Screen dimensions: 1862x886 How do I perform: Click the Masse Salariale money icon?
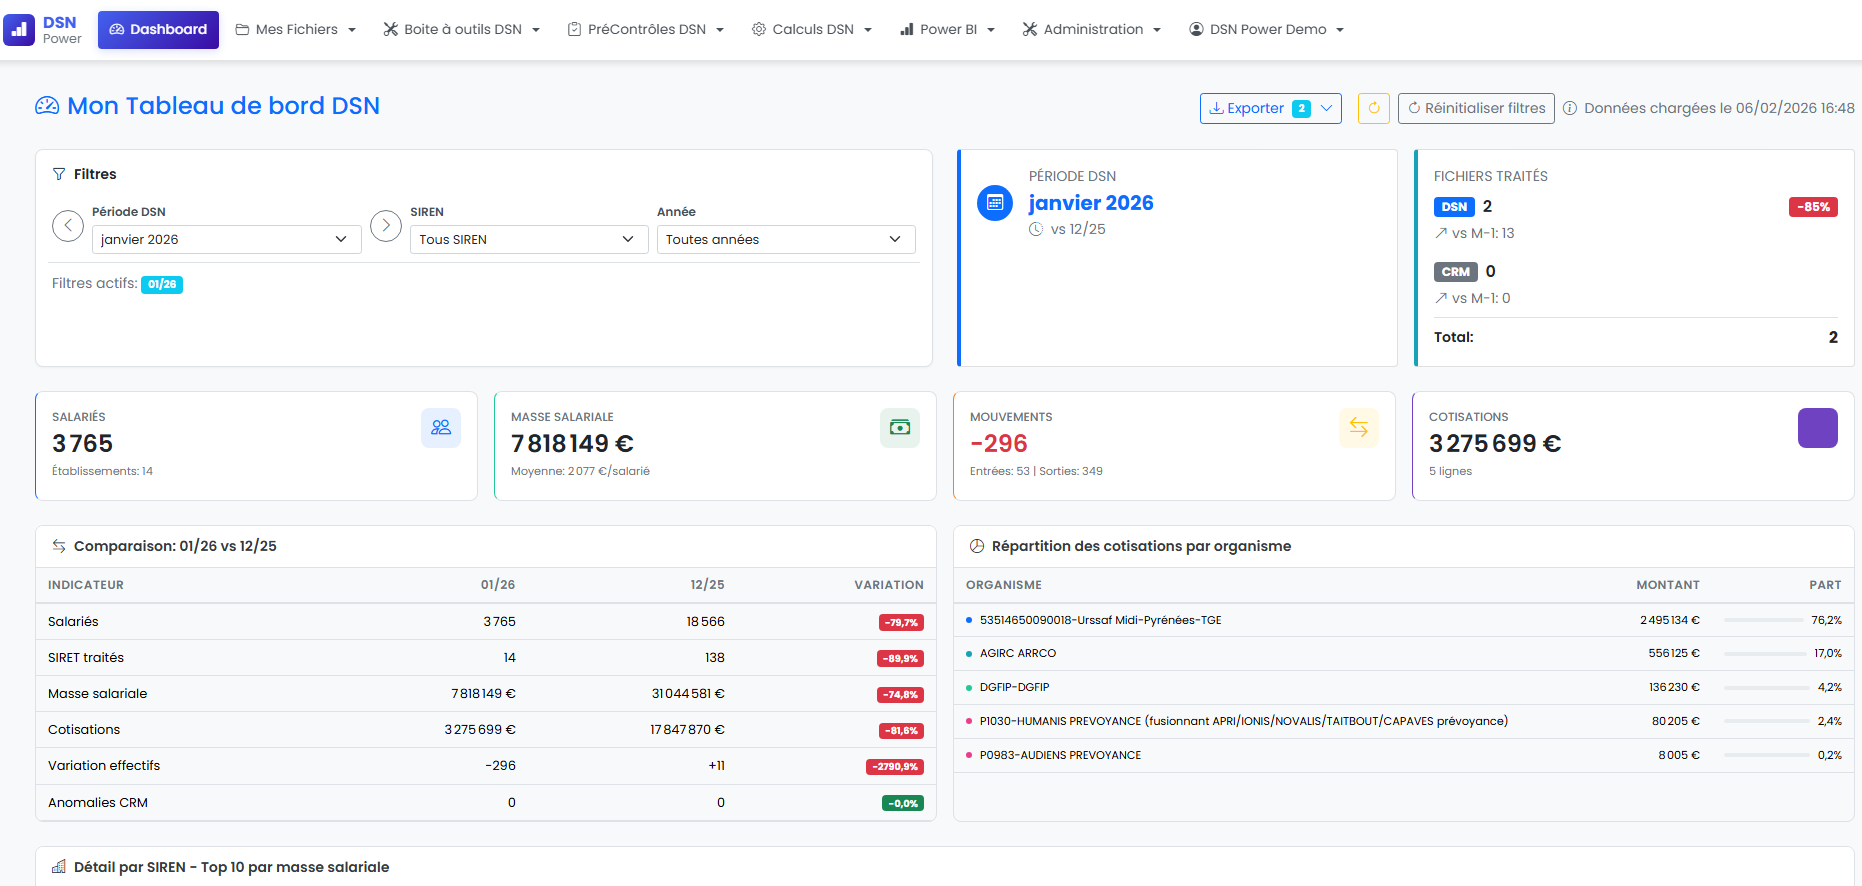[899, 428]
